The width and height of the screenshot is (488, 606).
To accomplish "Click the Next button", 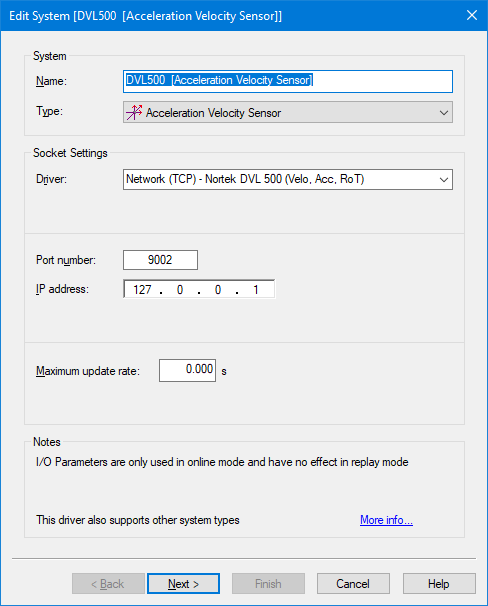I will tap(184, 584).
